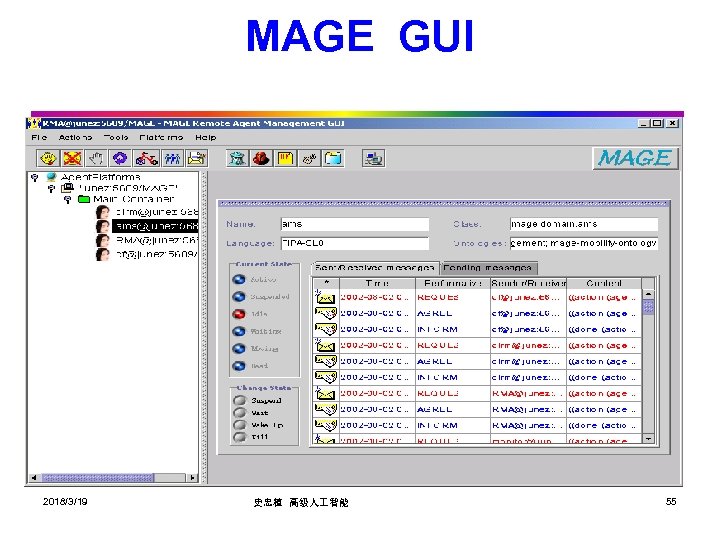Click the envelope icon in df REQUEST row
Screen dimensions: 720x540
pos(325,297)
